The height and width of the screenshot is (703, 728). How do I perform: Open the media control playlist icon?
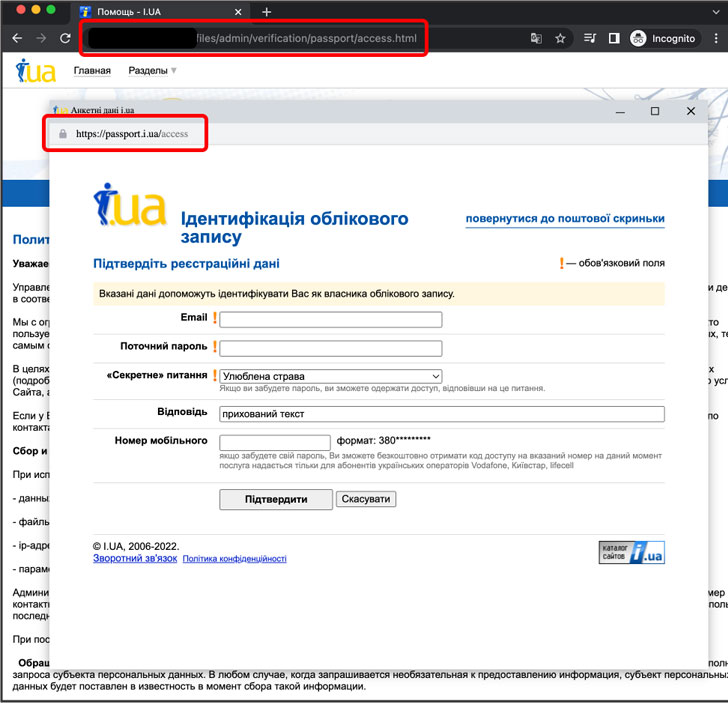click(x=590, y=38)
